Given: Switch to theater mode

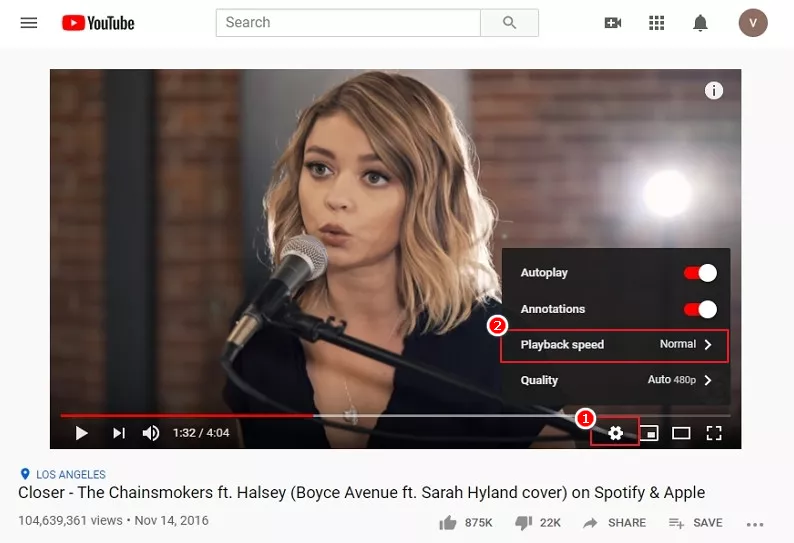Looking at the screenshot, I should pos(681,433).
